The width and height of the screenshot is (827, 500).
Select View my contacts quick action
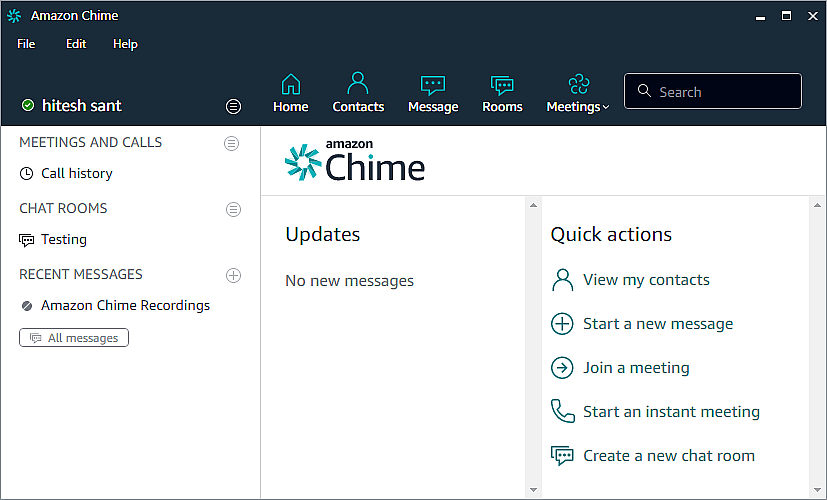(646, 280)
